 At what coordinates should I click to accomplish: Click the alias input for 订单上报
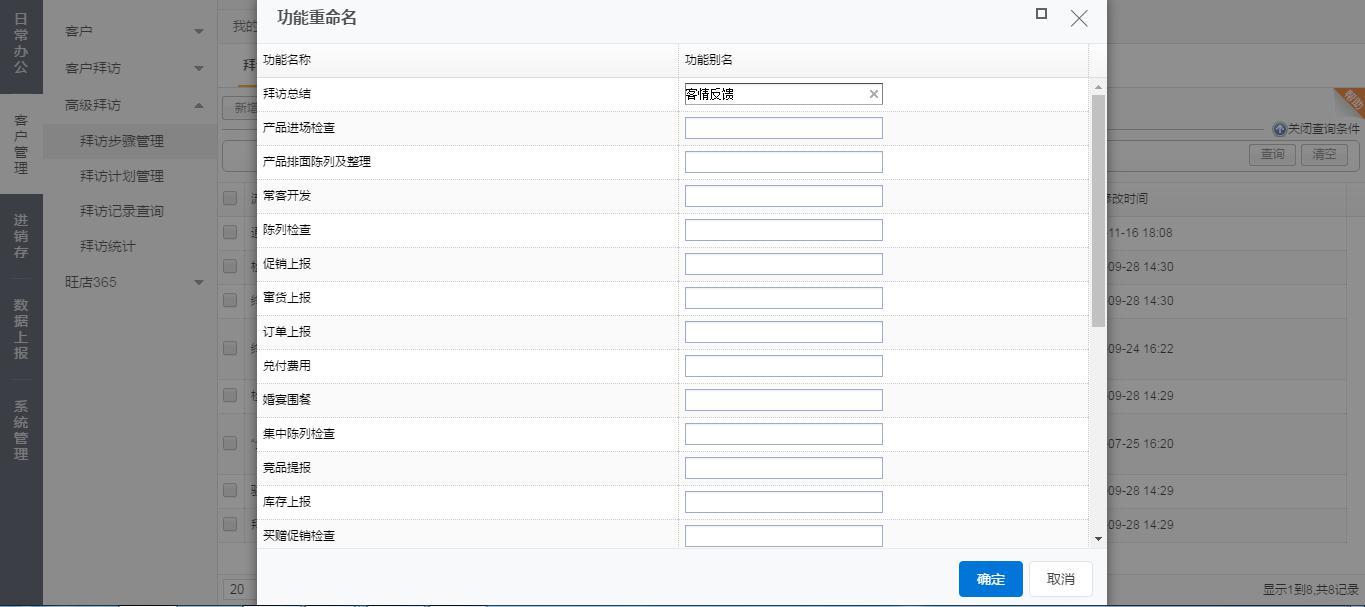[x=783, y=332]
